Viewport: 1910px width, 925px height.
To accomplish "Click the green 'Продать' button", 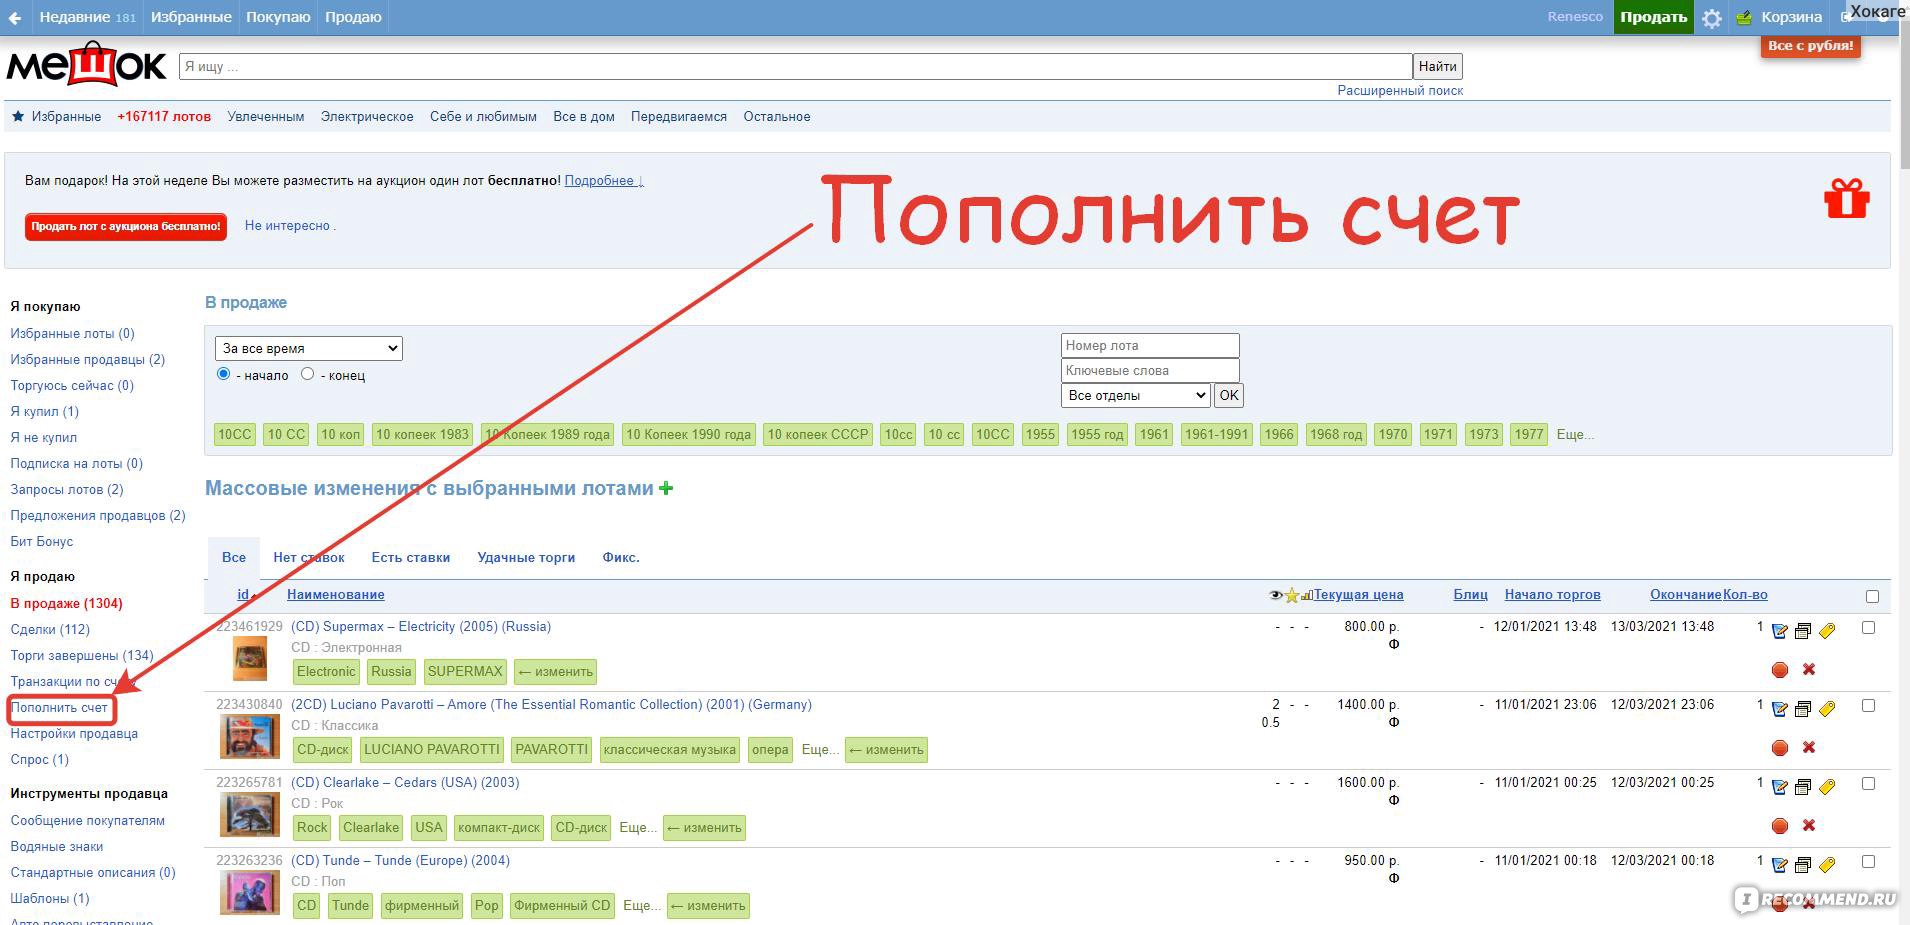I will point(1654,17).
